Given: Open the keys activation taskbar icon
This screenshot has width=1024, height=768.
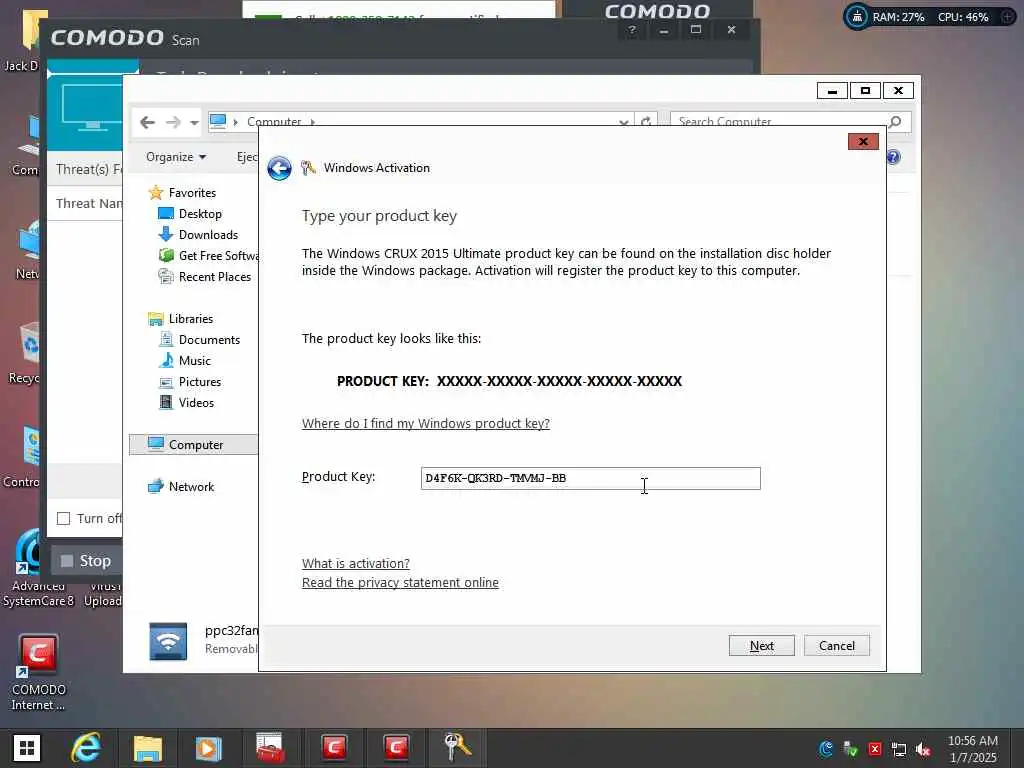Looking at the screenshot, I should tap(457, 748).
